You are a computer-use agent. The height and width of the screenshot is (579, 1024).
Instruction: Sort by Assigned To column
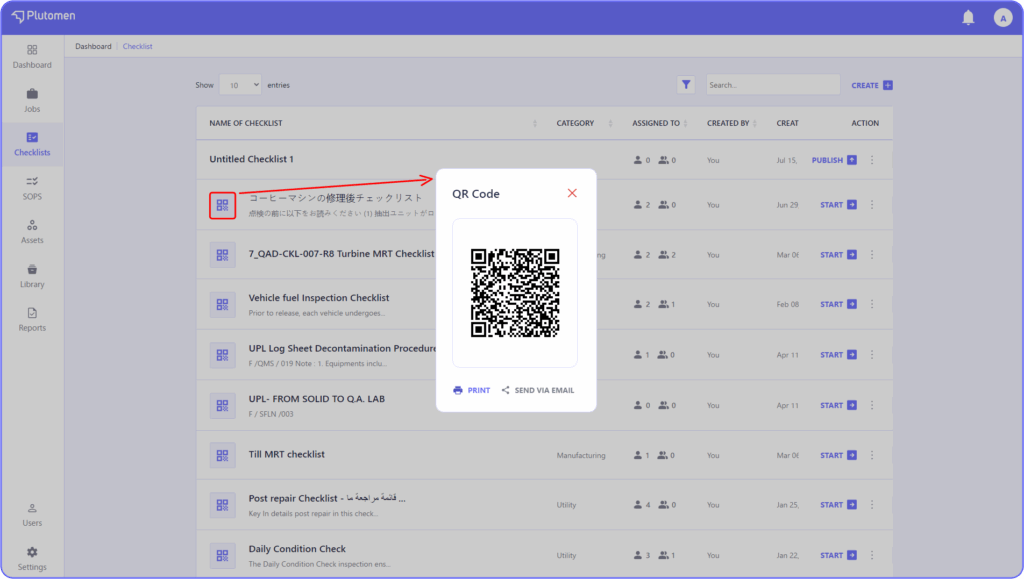[686, 123]
